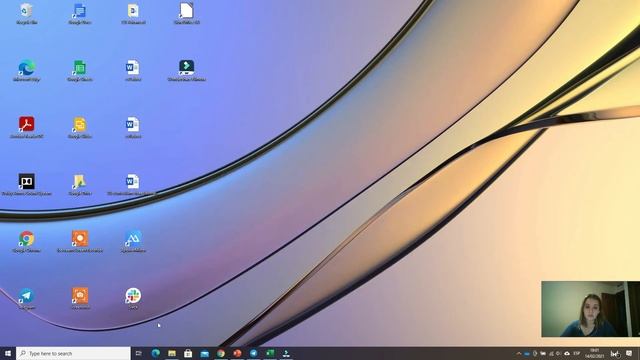Switch to Chrome on the taskbar
Viewport: 640px width, 360px height.
(221, 353)
